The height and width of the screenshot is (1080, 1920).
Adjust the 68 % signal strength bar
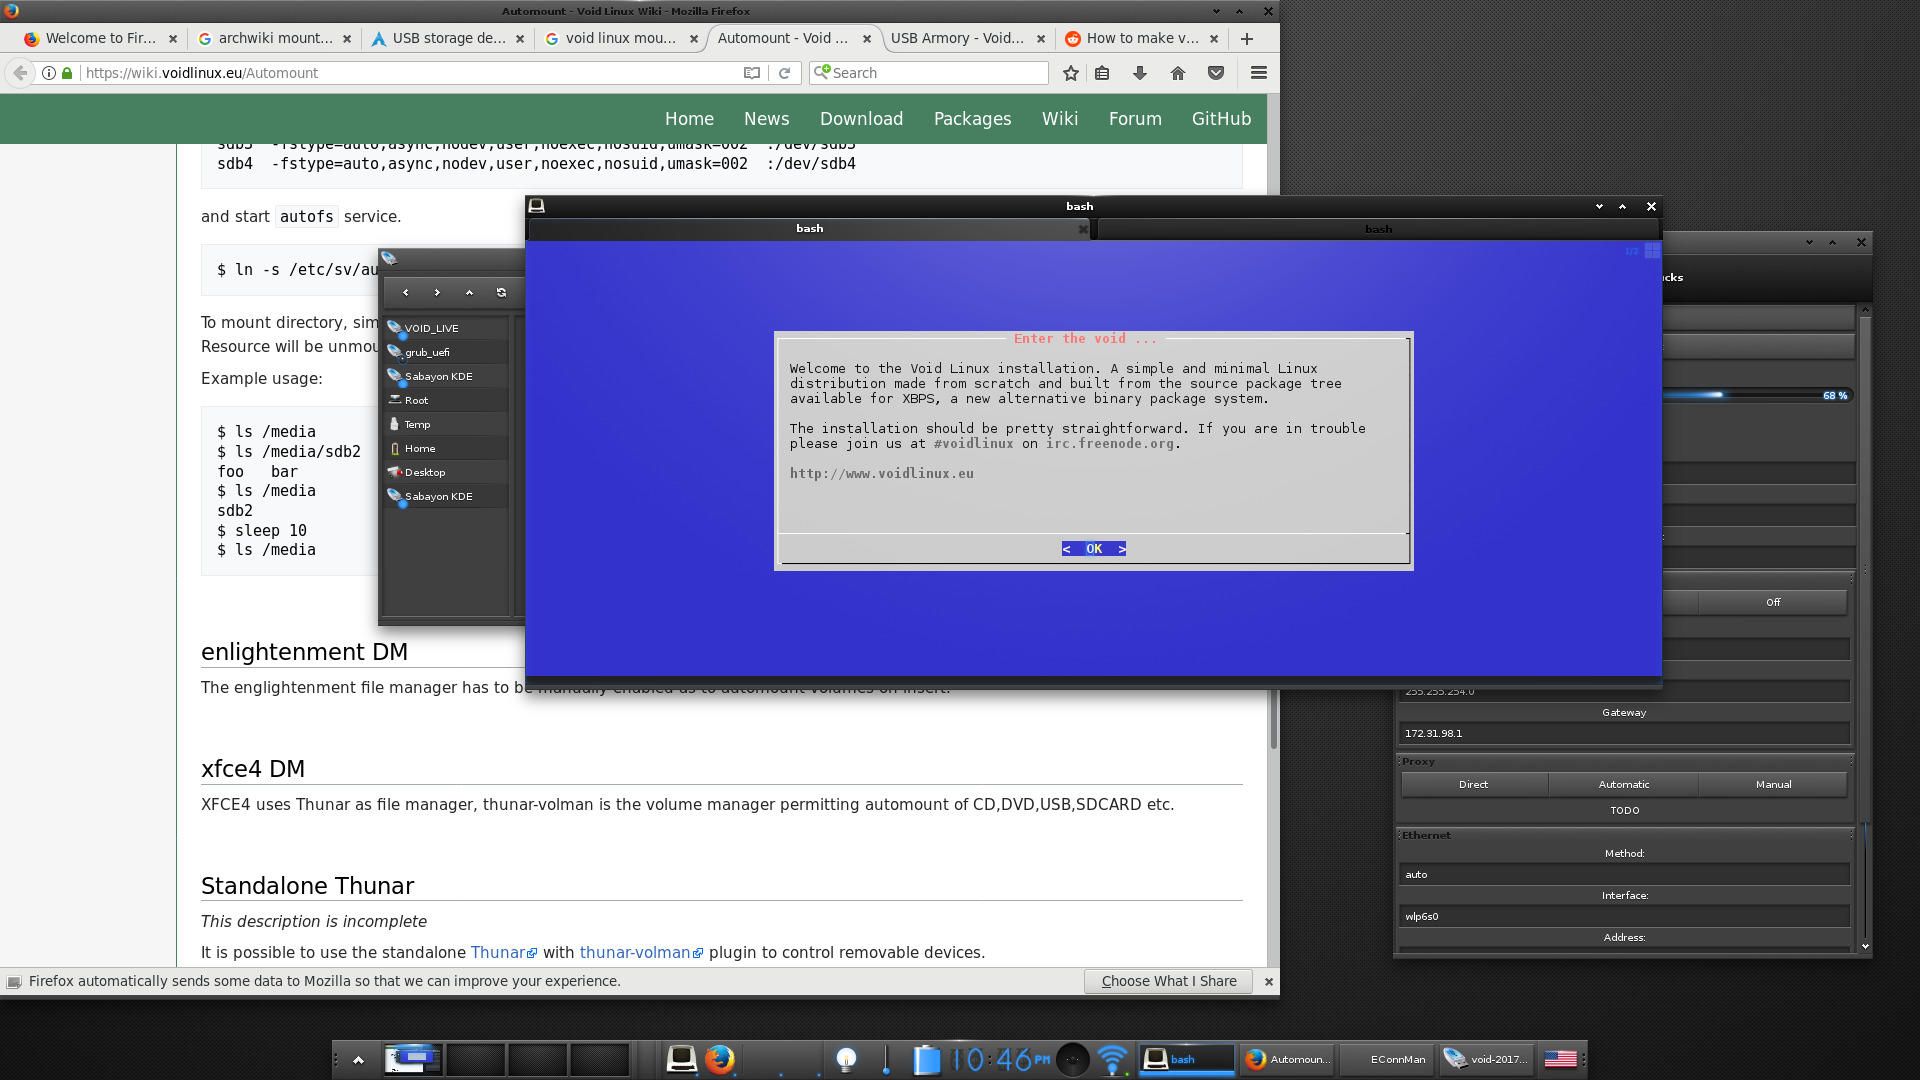click(x=1757, y=396)
